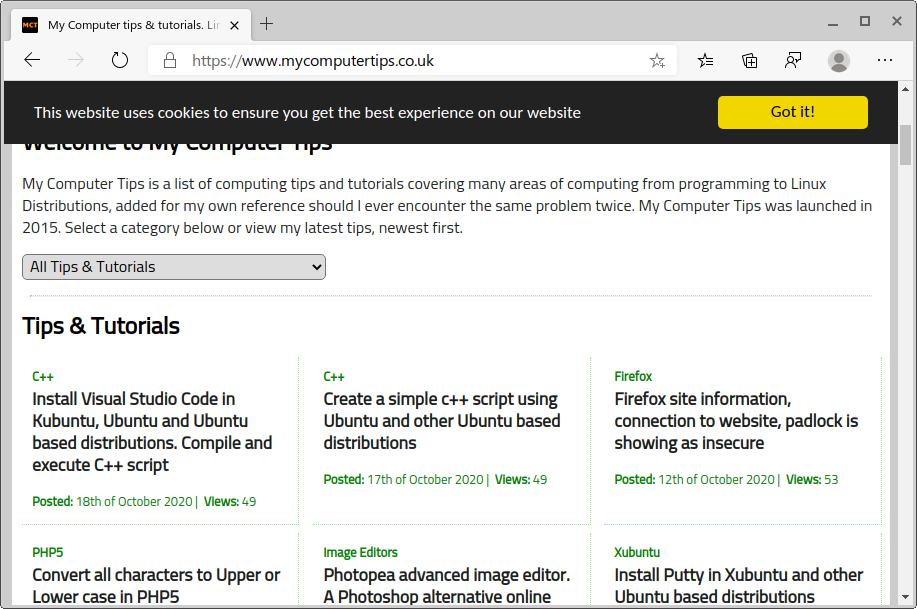Click the address bar URL field

414,60
